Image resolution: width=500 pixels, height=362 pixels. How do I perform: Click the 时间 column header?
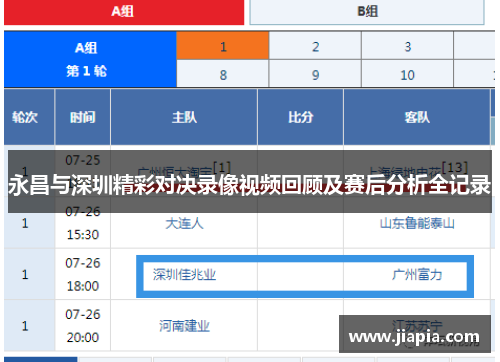[x=83, y=117]
